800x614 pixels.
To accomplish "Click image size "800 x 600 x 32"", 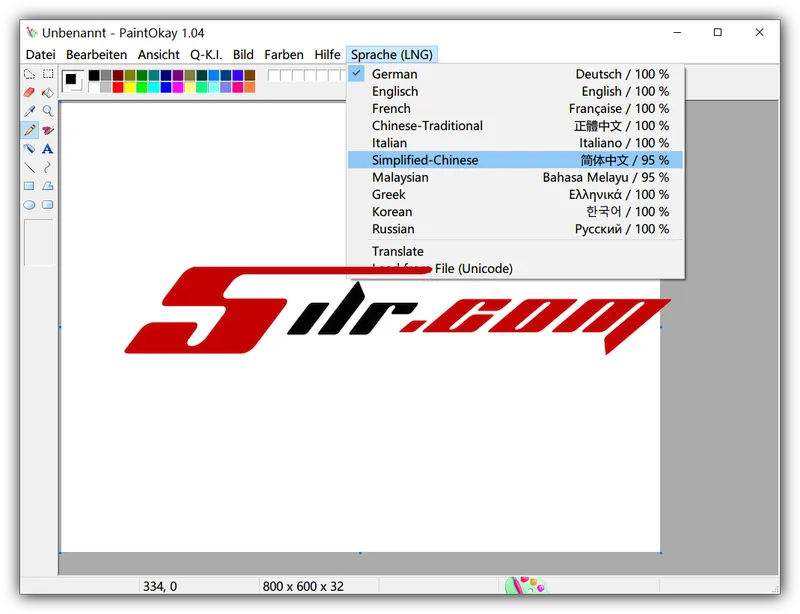I will click(x=303, y=586).
